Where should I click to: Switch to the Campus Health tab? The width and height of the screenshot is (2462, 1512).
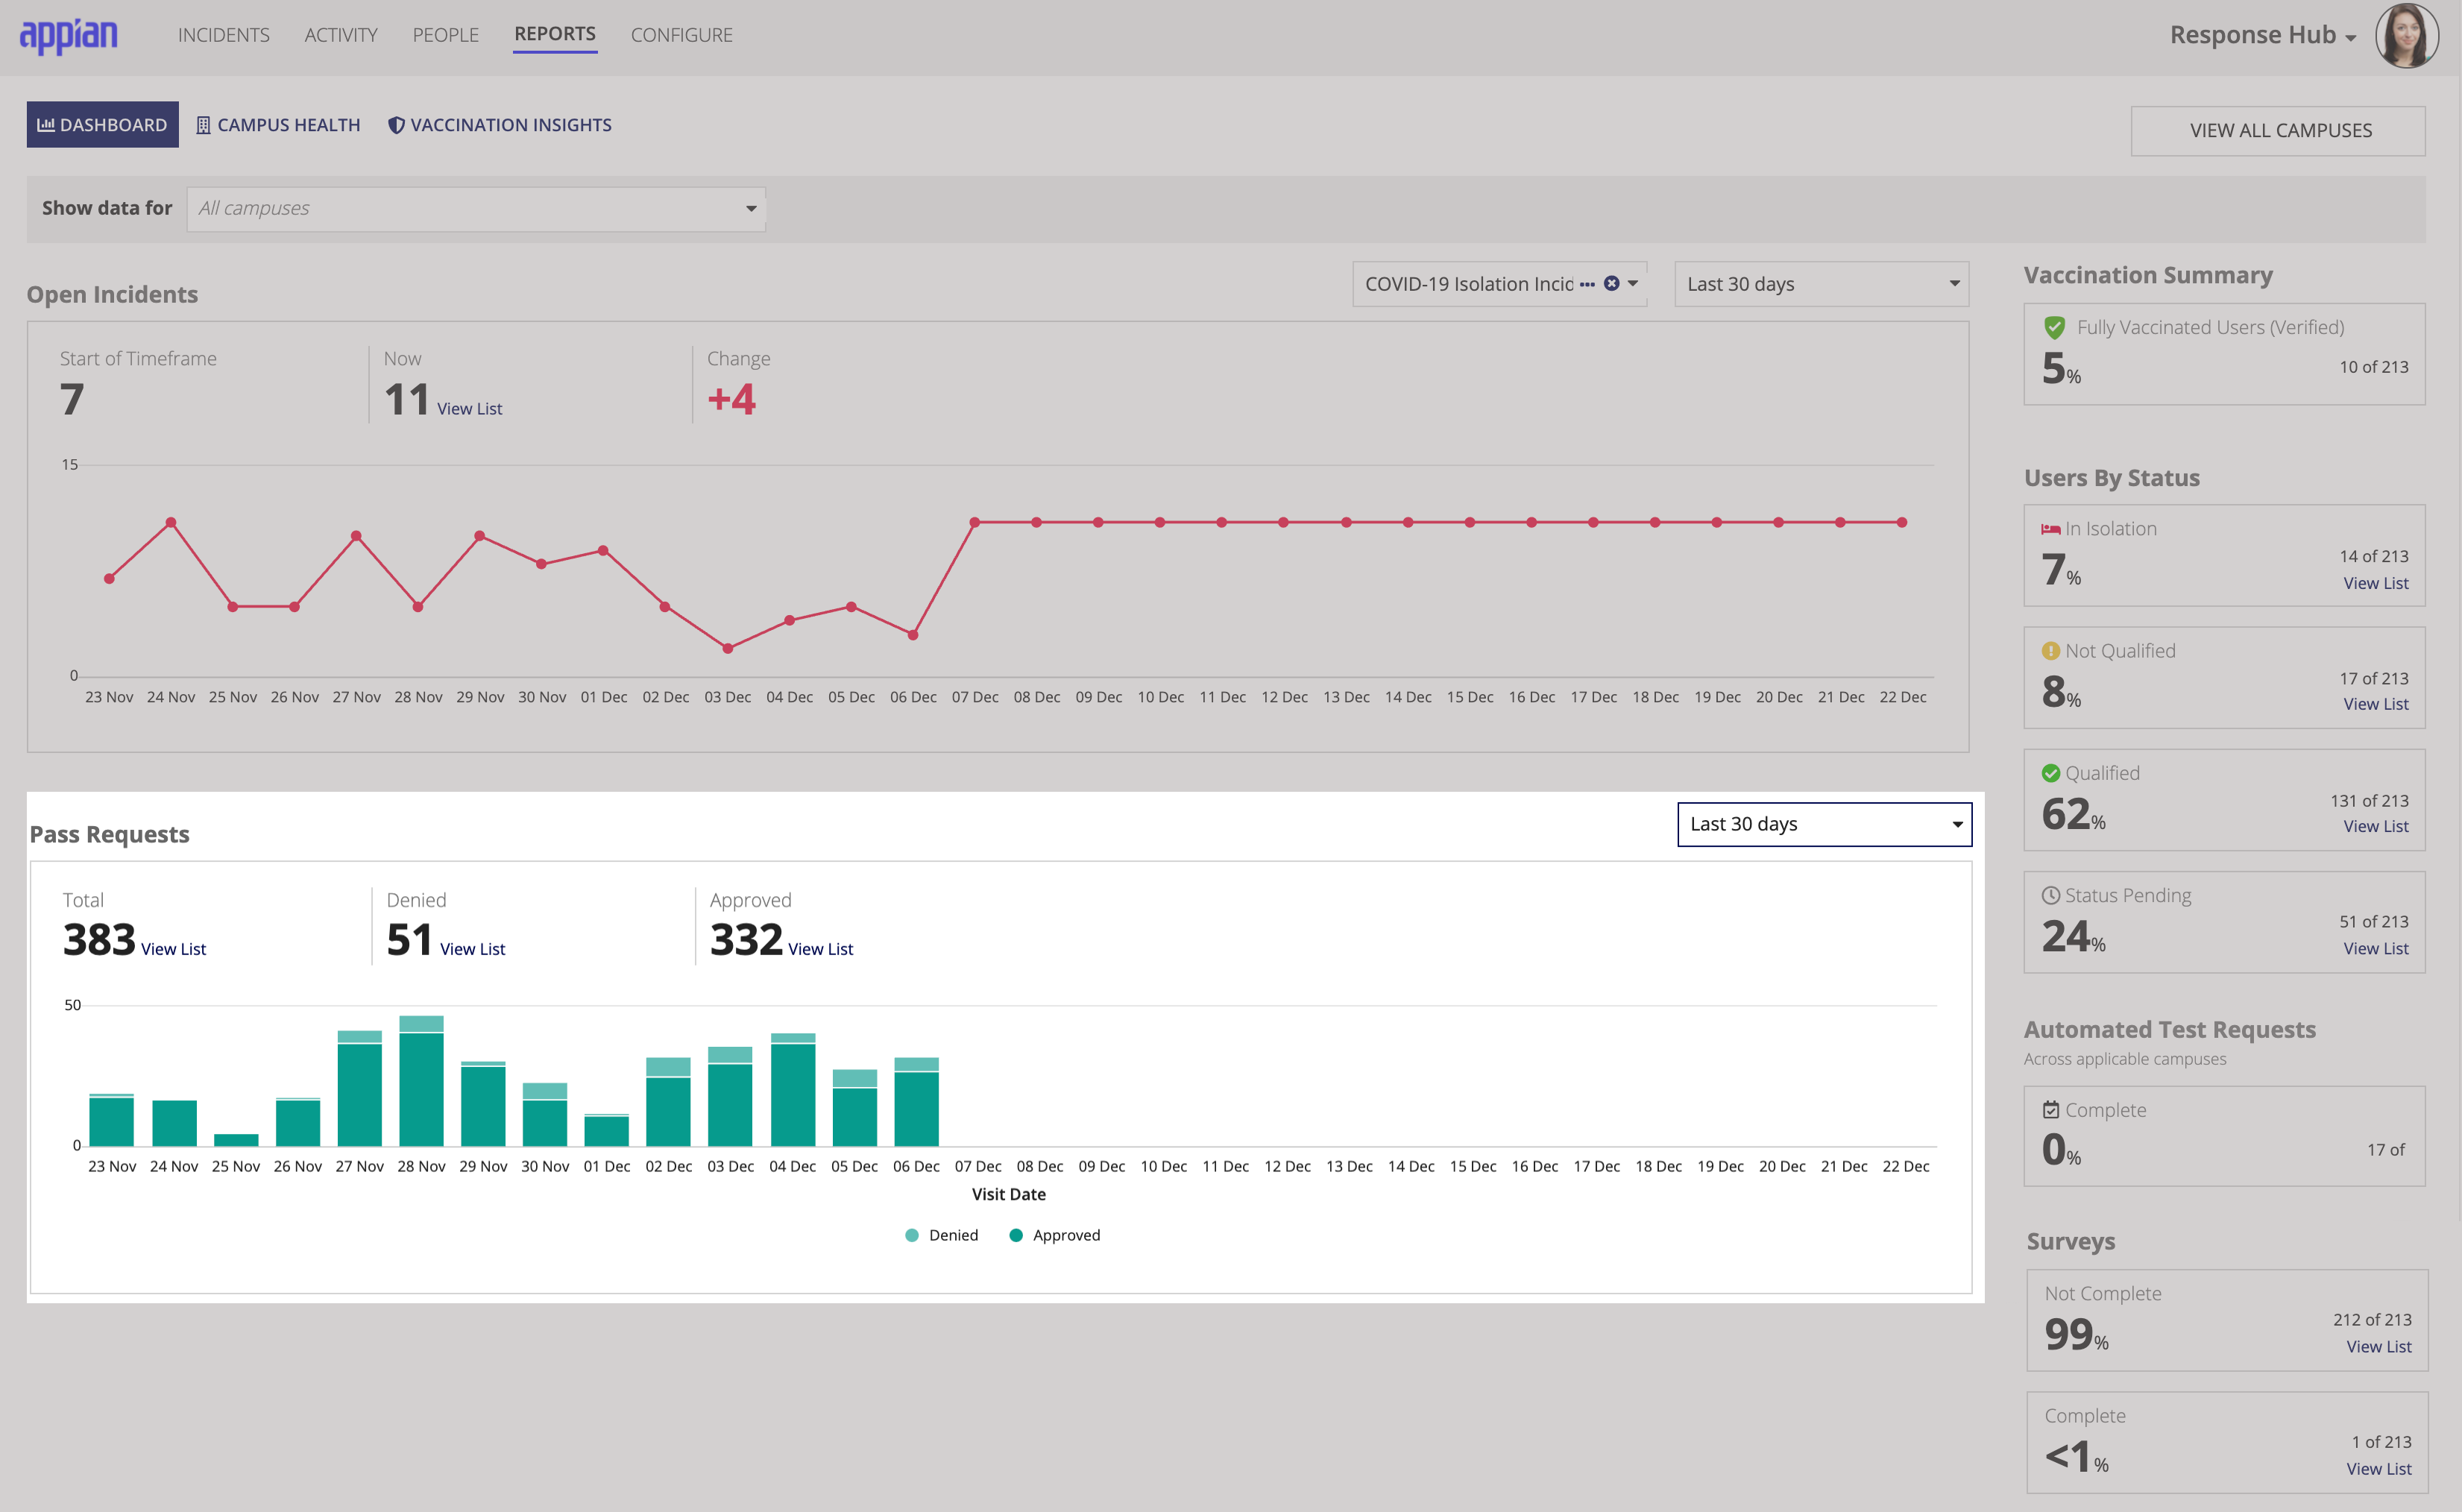pos(278,125)
